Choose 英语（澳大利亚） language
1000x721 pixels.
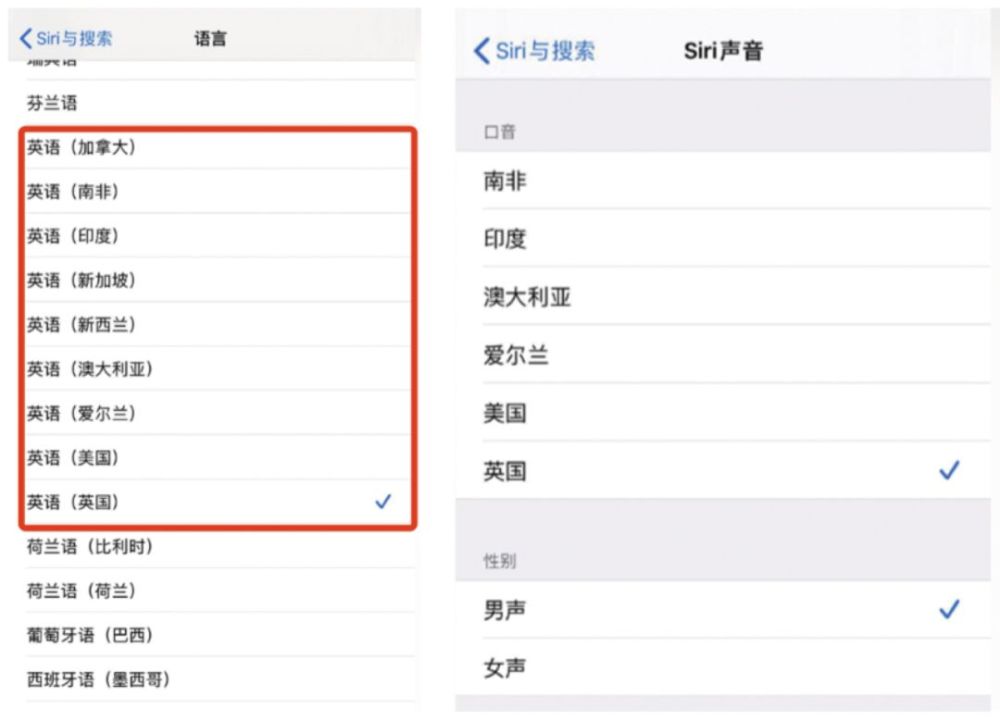(90, 369)
